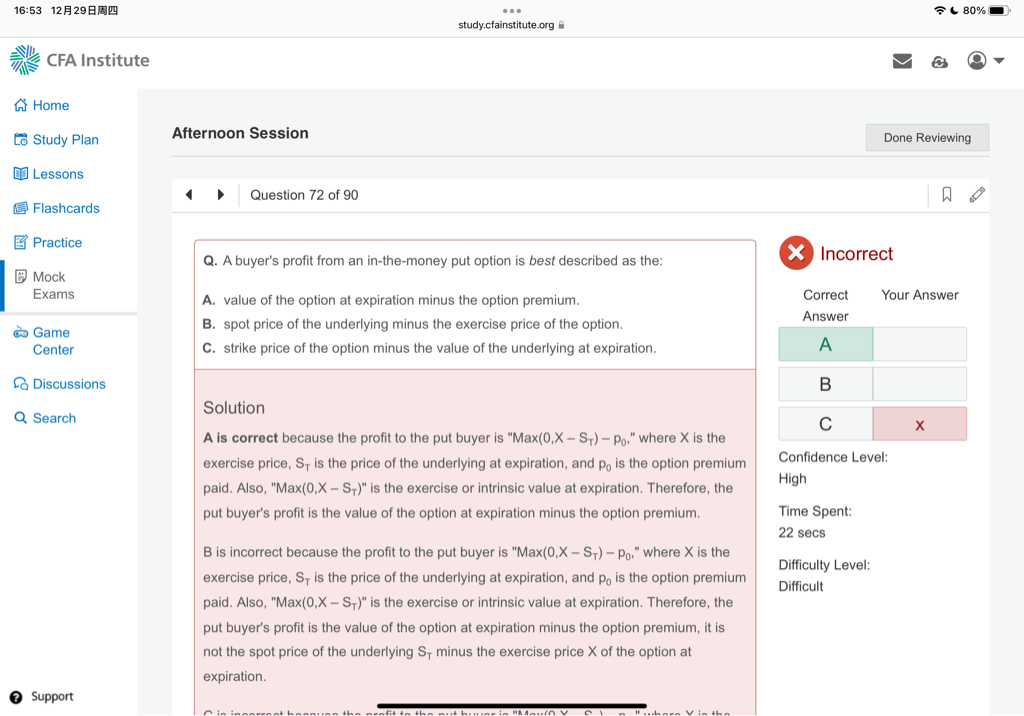The image size is (1024, 716).
Task: Click the Solution heading
Action: pyautogui.click(x=234, y=408)
